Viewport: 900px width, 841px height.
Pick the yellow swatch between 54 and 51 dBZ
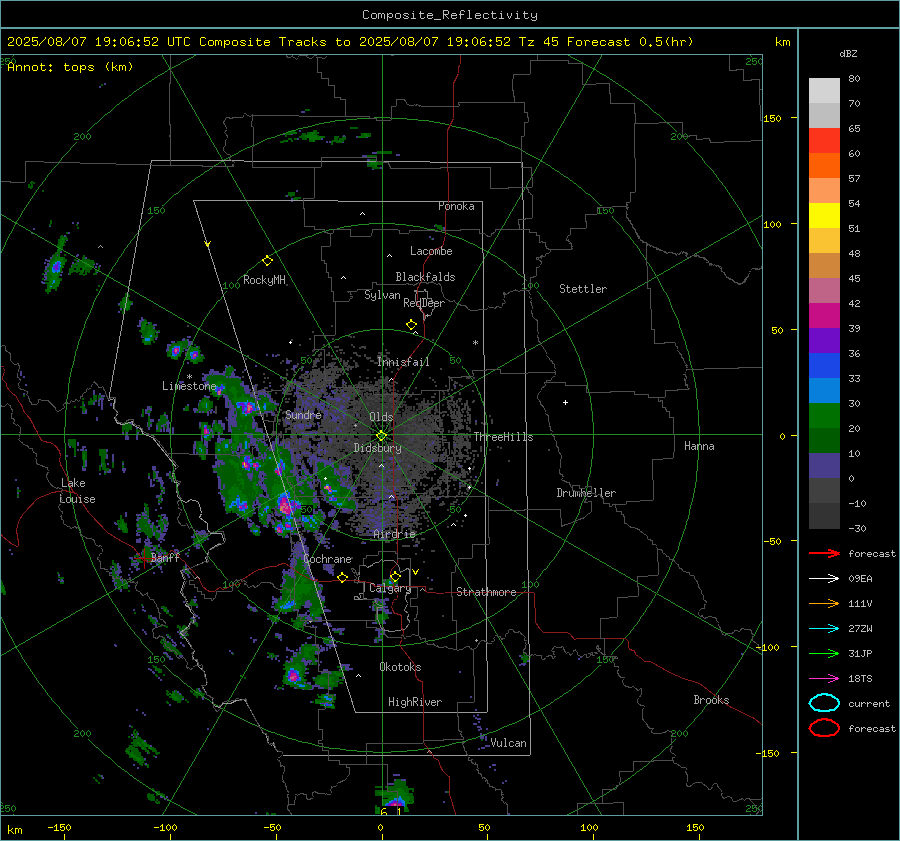(824, 216)
